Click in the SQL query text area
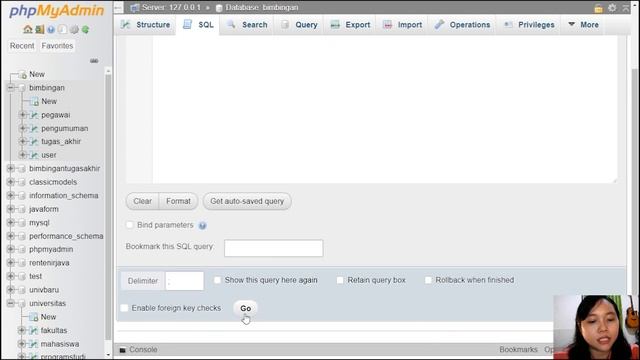 (384, 109)
